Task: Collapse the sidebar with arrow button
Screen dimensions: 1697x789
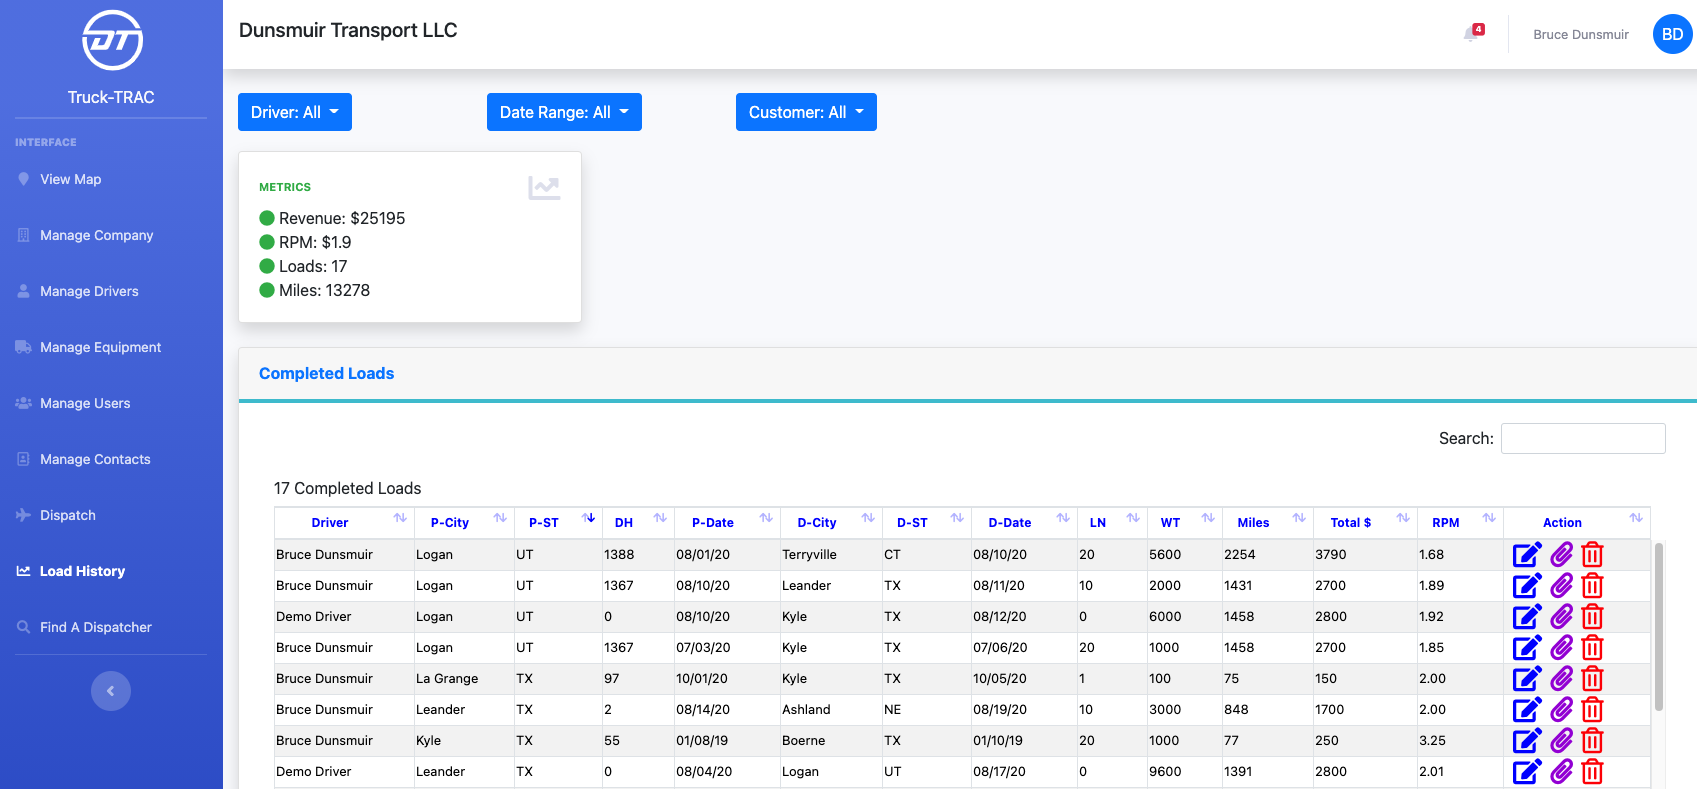Action: (x=111, y=691)
